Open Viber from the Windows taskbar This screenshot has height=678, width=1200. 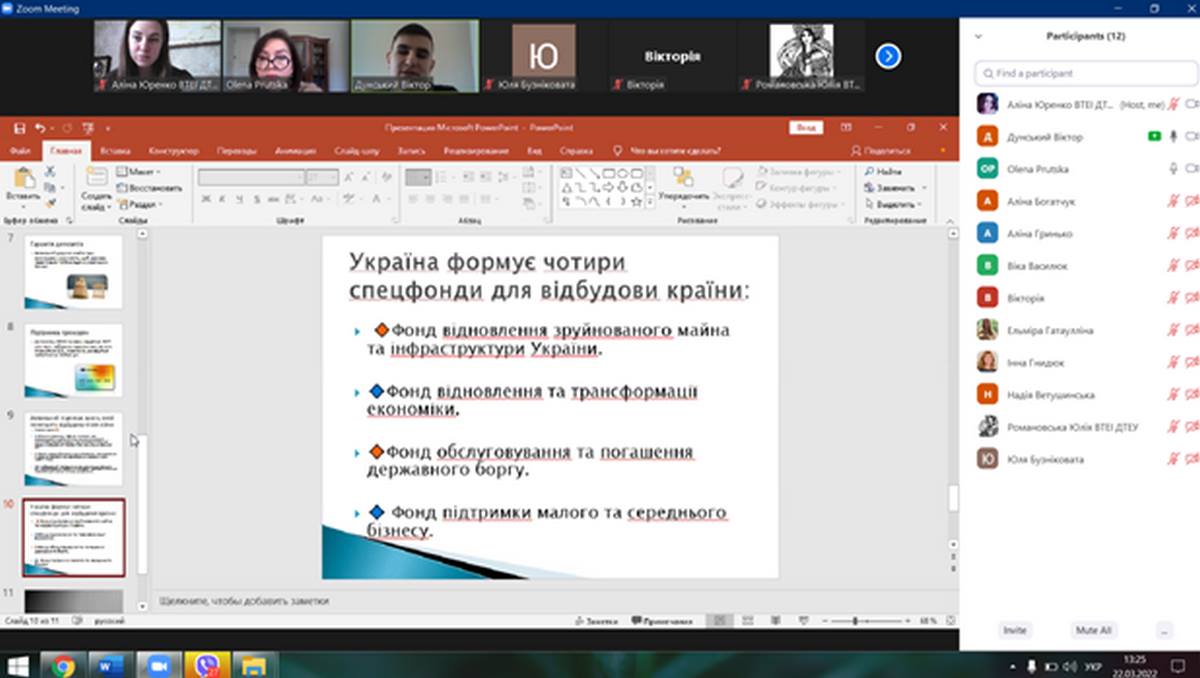click(x=208, y=665)
